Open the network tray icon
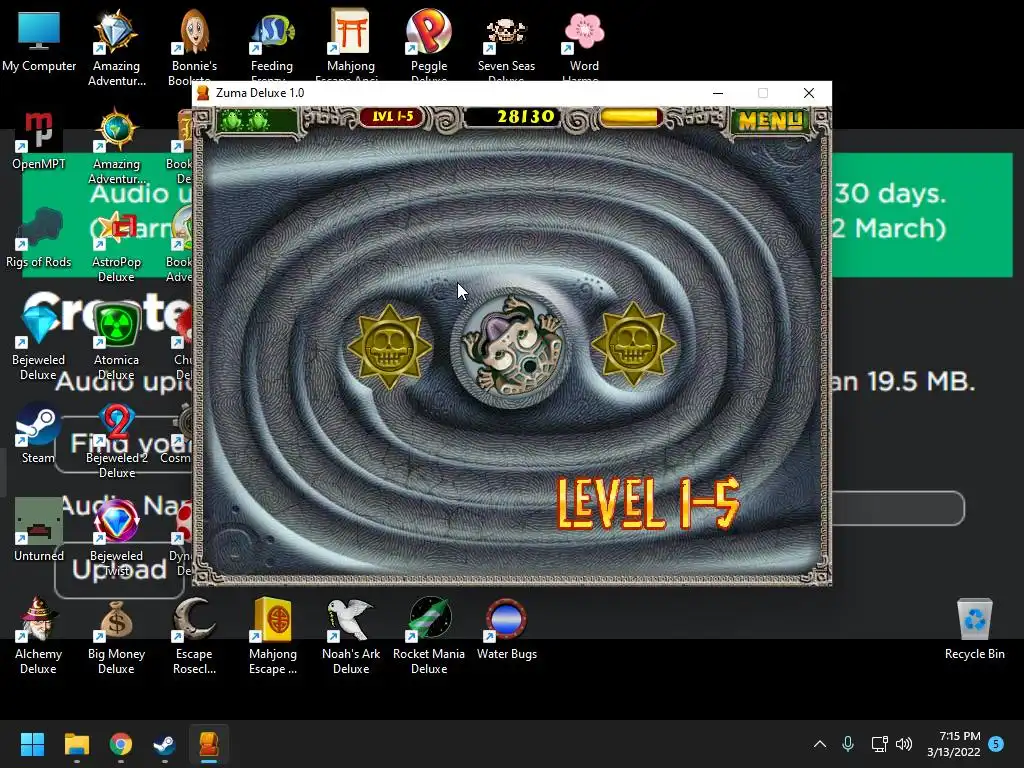Image resolution: width=1024 pixels, height=768 pixels. pos(879,744)
